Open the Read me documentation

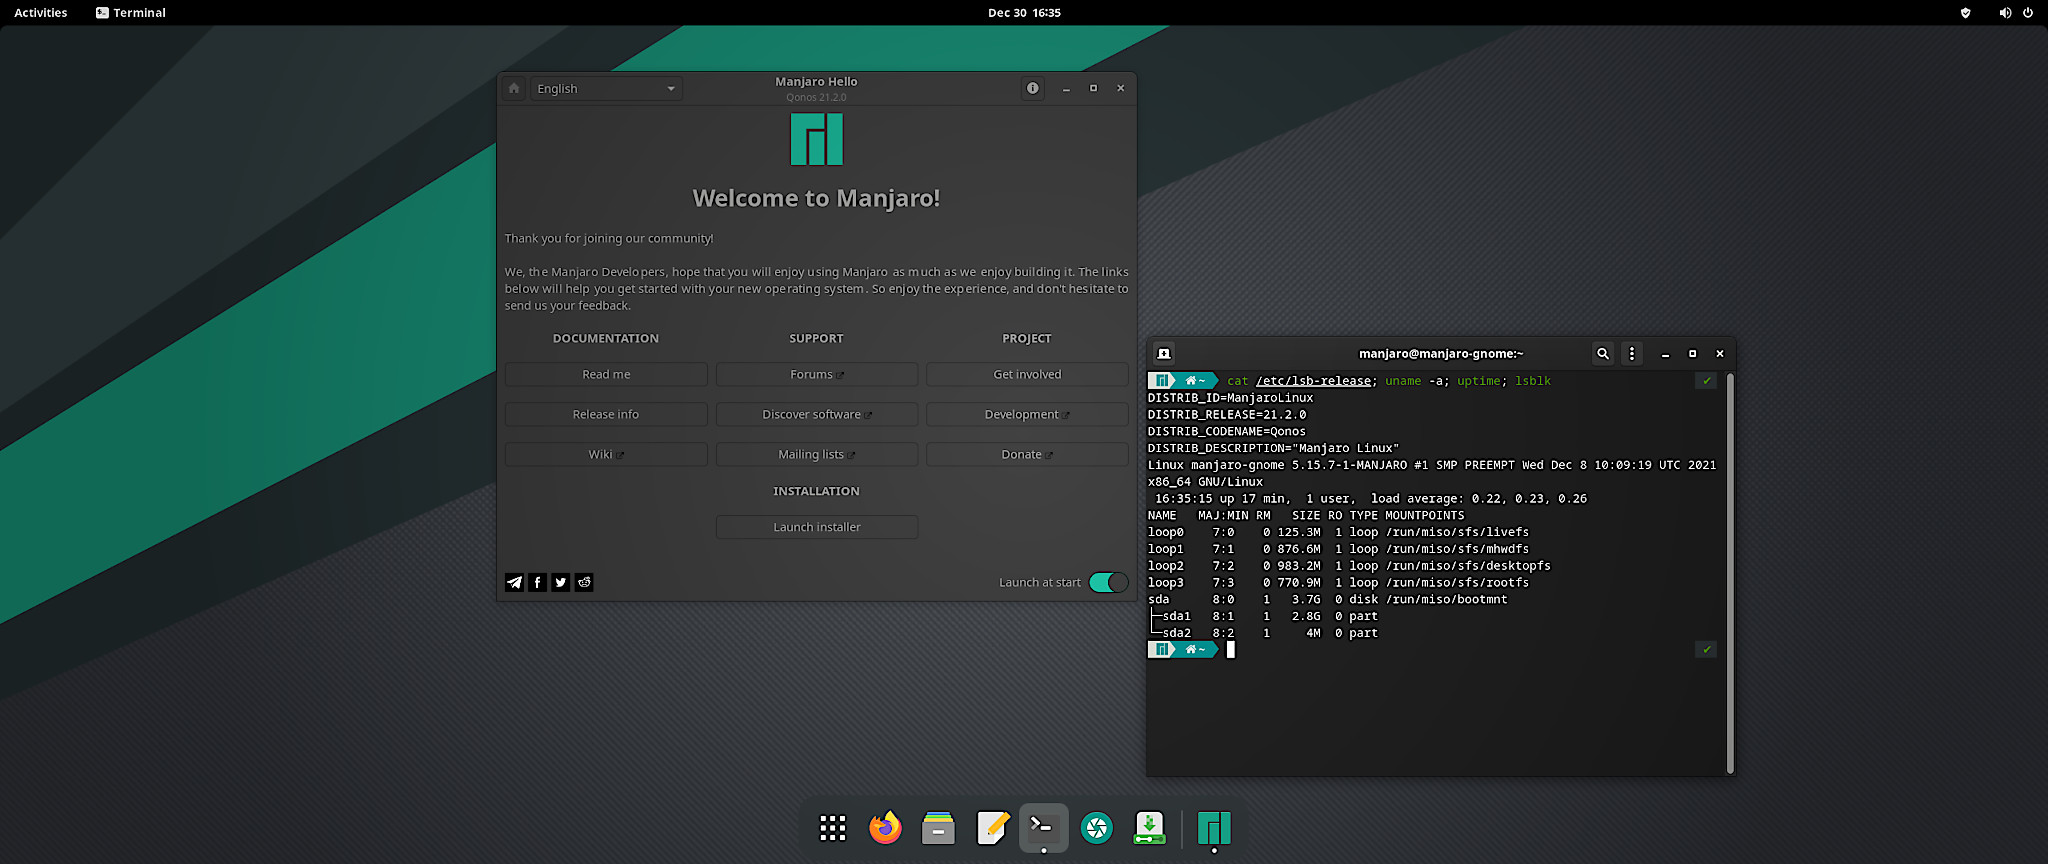[x=606, y=374]
